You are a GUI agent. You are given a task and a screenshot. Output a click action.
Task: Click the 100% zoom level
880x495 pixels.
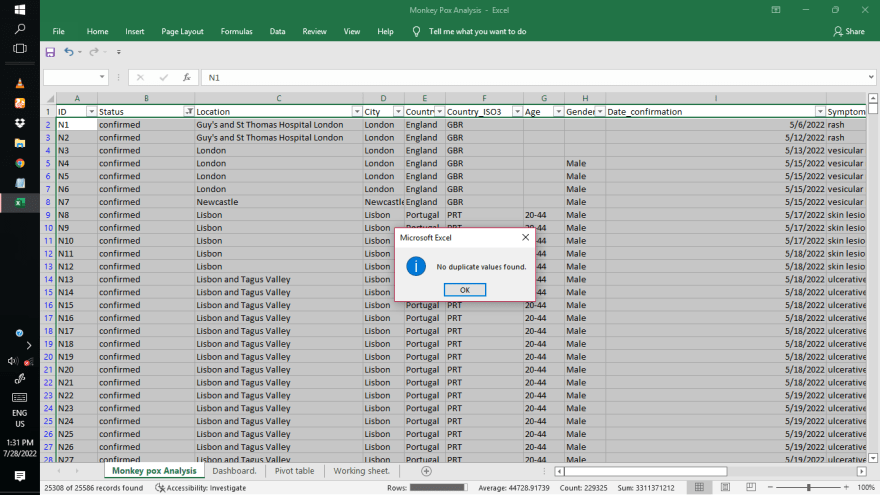pyautogui.click(x=866, y=487)
